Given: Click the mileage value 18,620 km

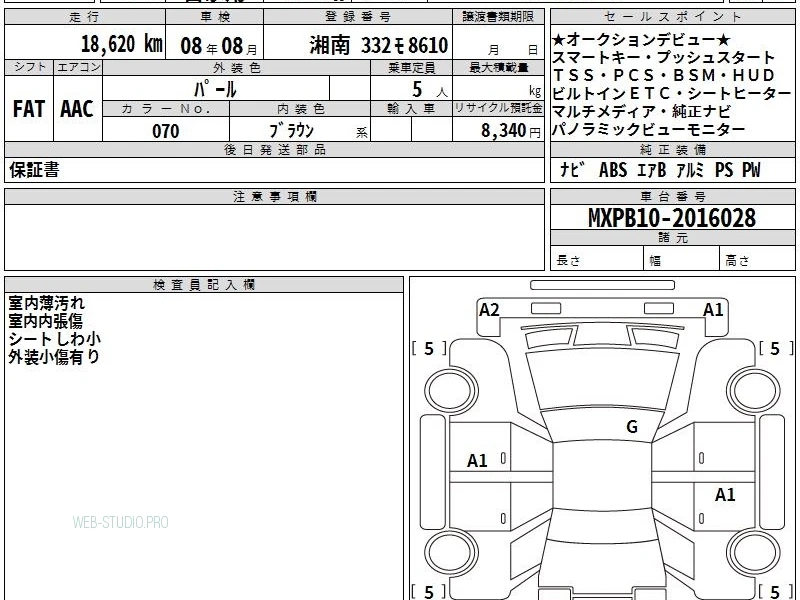Looking at the screenshot, I should click(122, 44).
